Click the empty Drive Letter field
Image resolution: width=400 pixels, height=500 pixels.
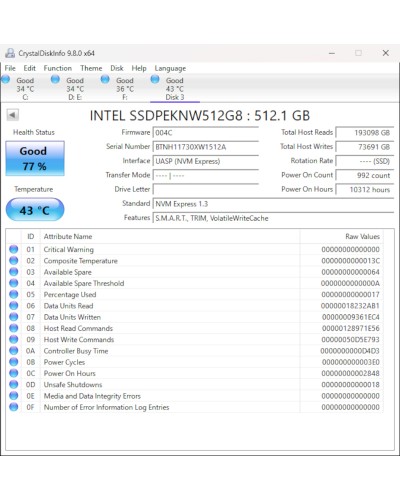pyautogui.click(x=206, y=189)
